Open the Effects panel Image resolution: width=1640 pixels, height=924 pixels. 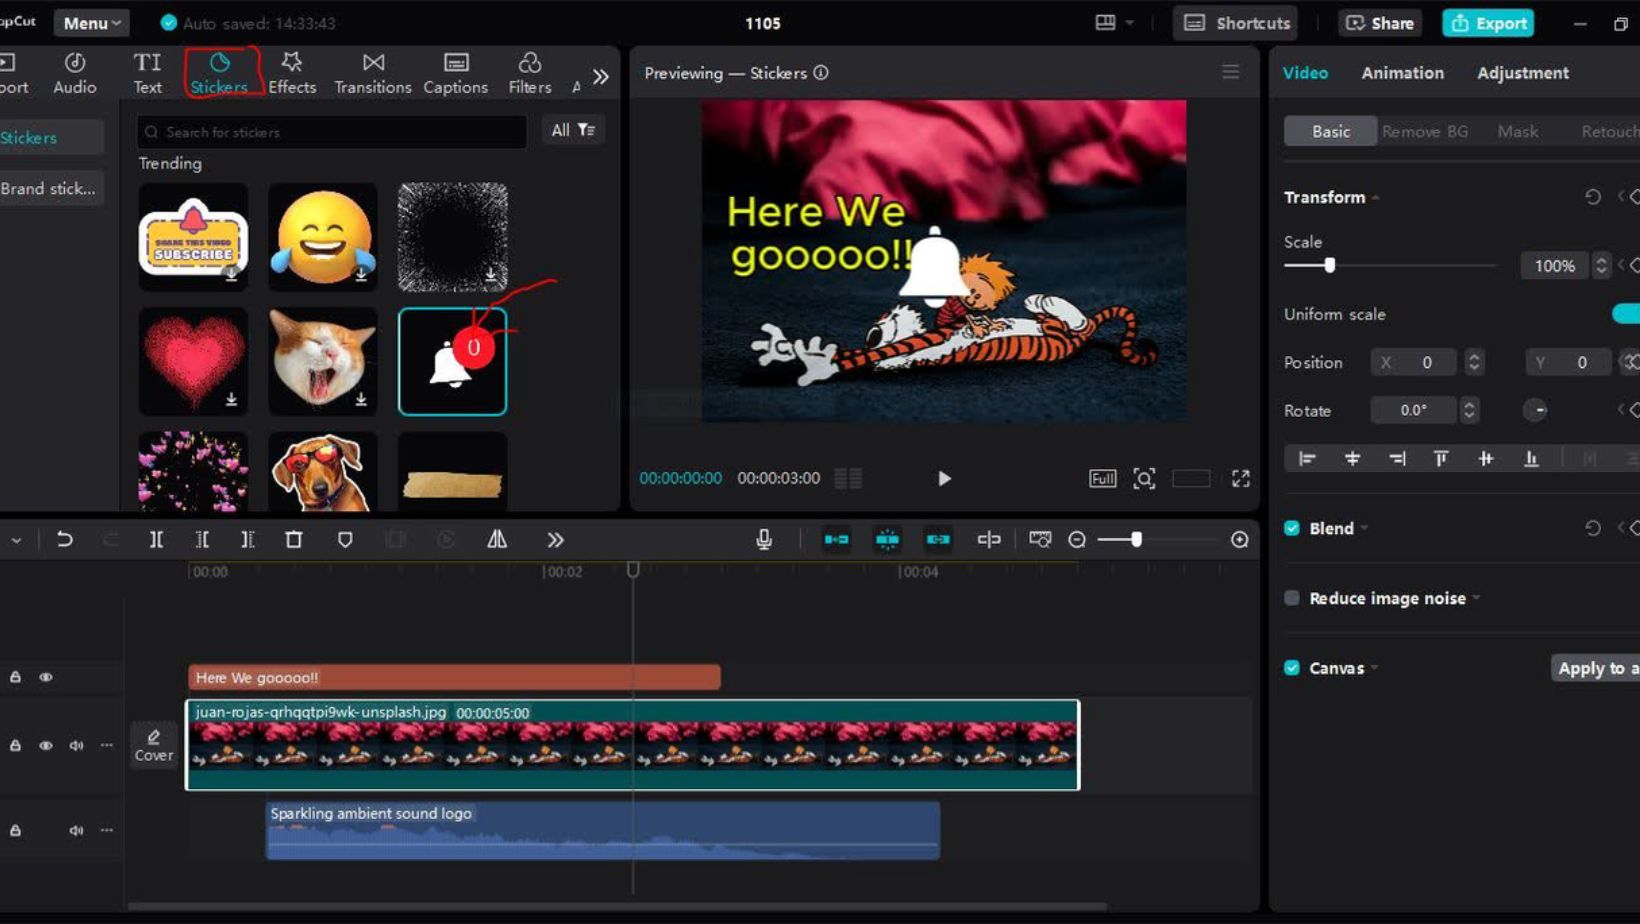tap(292, 73)
